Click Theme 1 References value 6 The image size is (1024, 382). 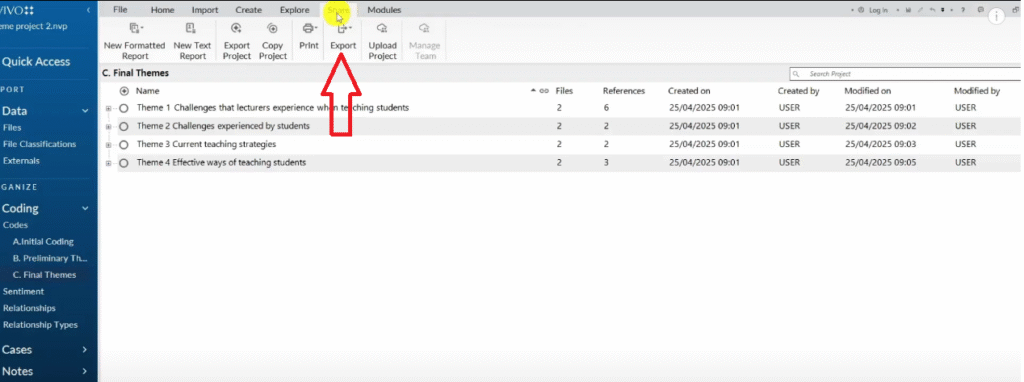point(607,108)
